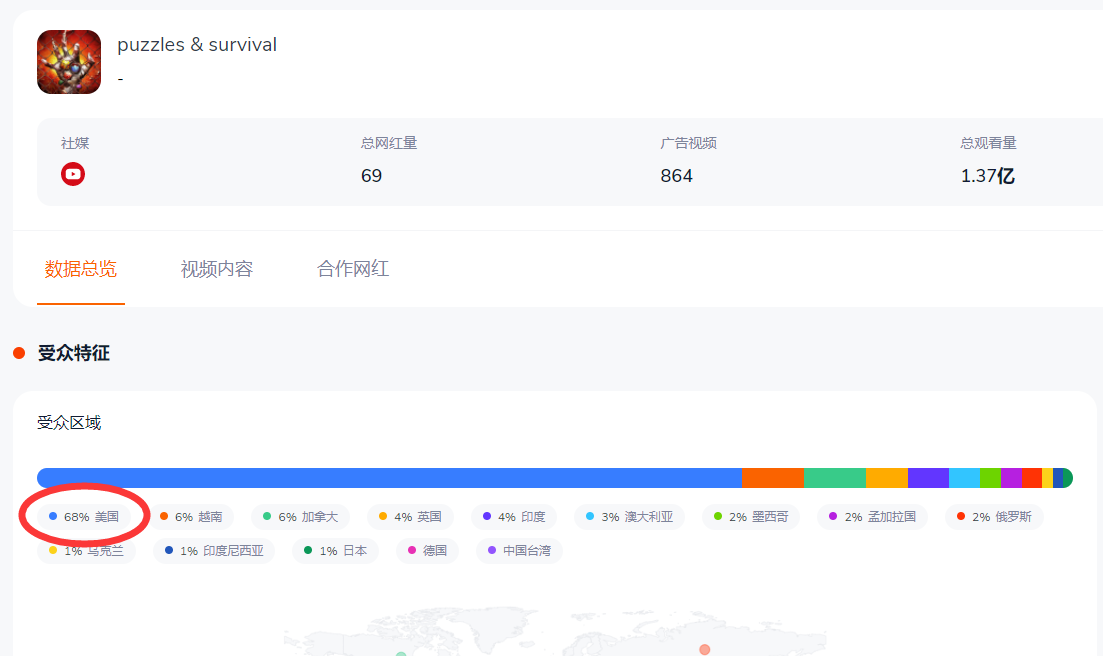Click the 广告视频 value 864
This screenshot has width=1103, height=656.
(677, 176)
